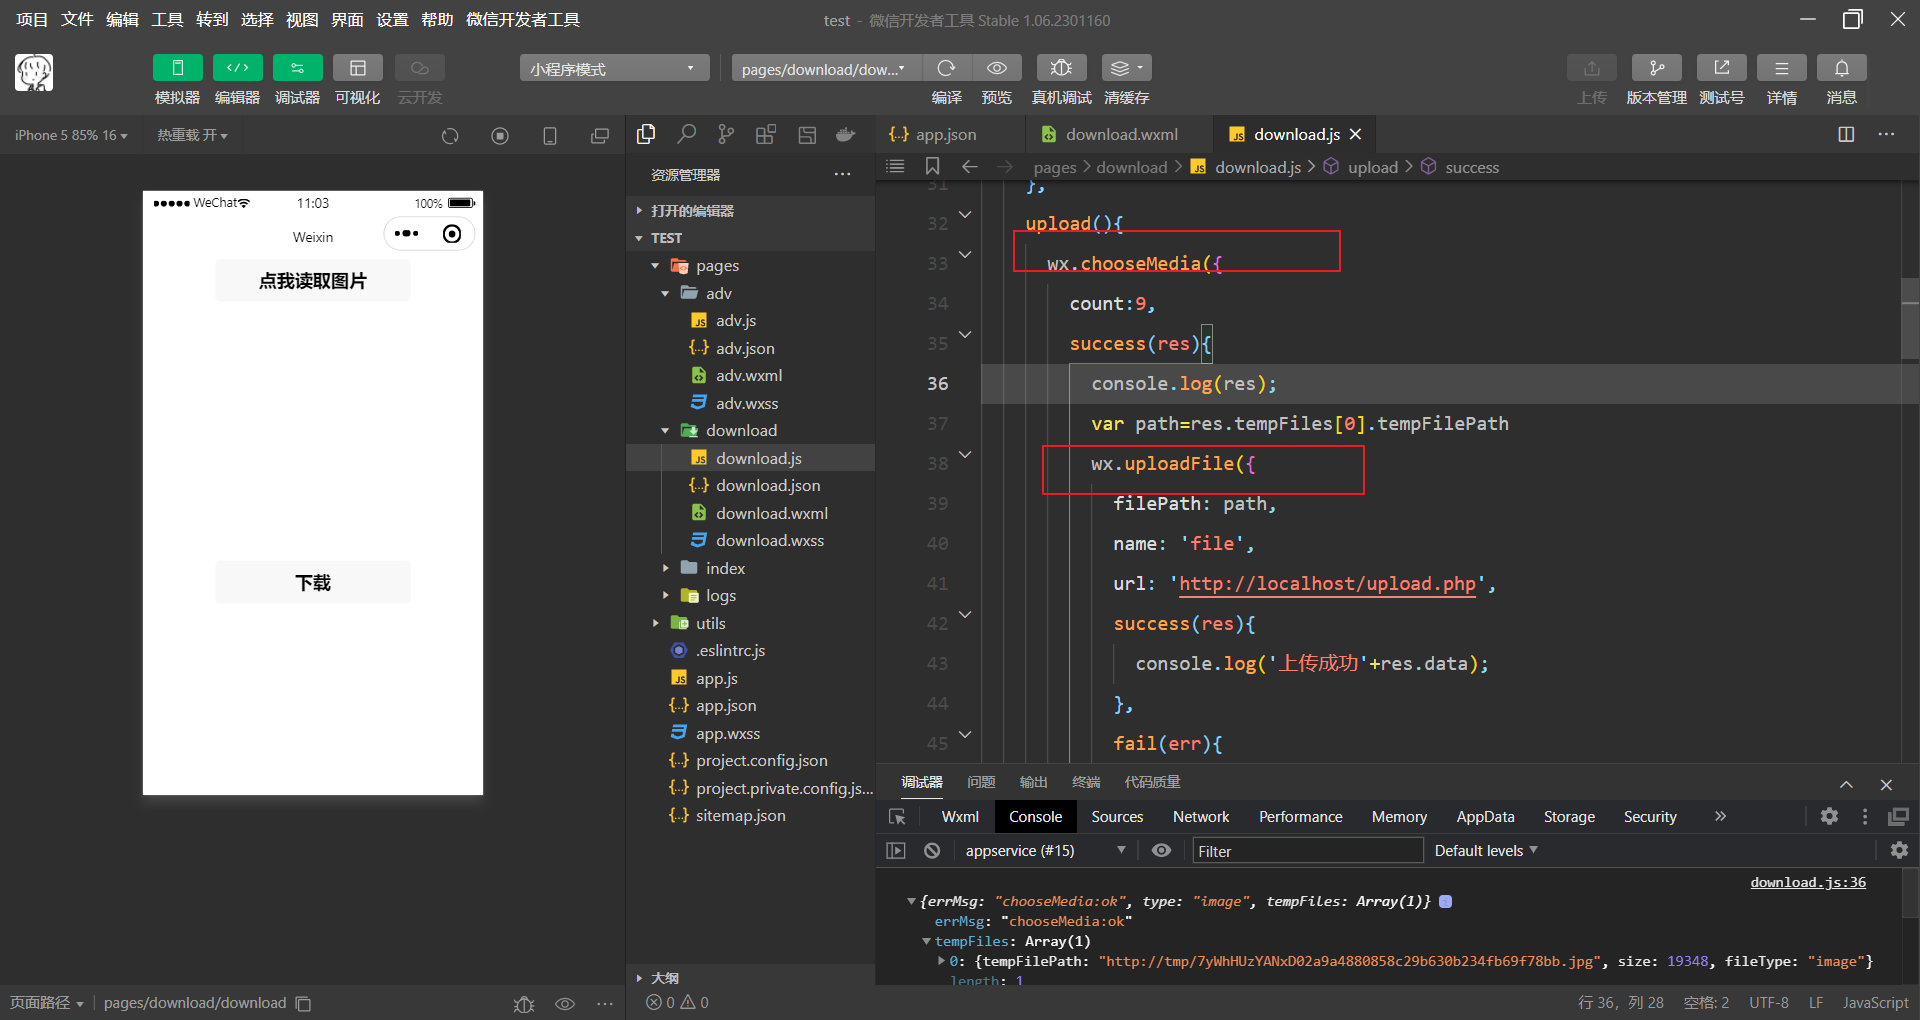Click the clear console icon
The height and width of the screenshot is (1020, 1920).
point(932,851)
